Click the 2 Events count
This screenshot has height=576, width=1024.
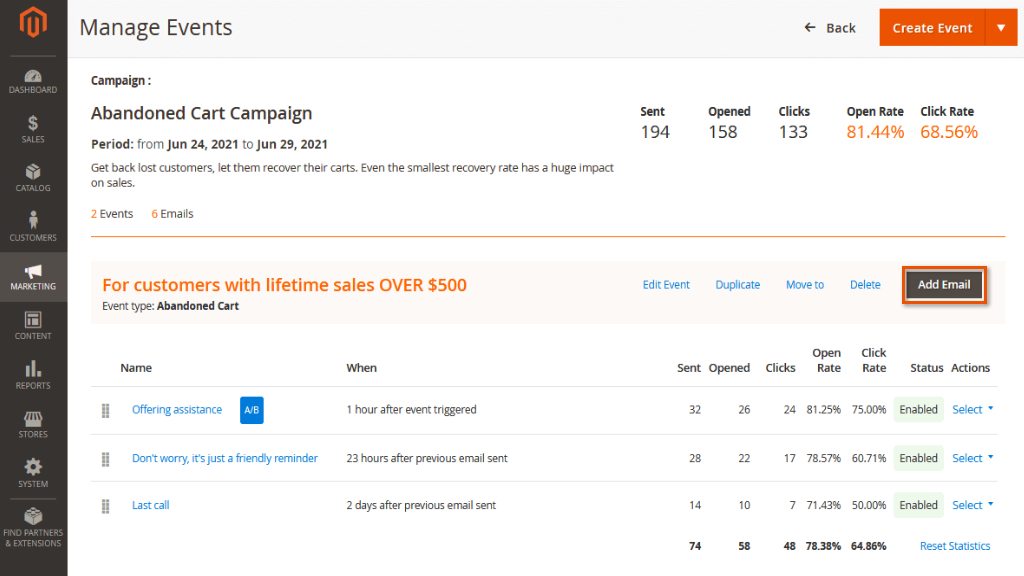[112, 214]
